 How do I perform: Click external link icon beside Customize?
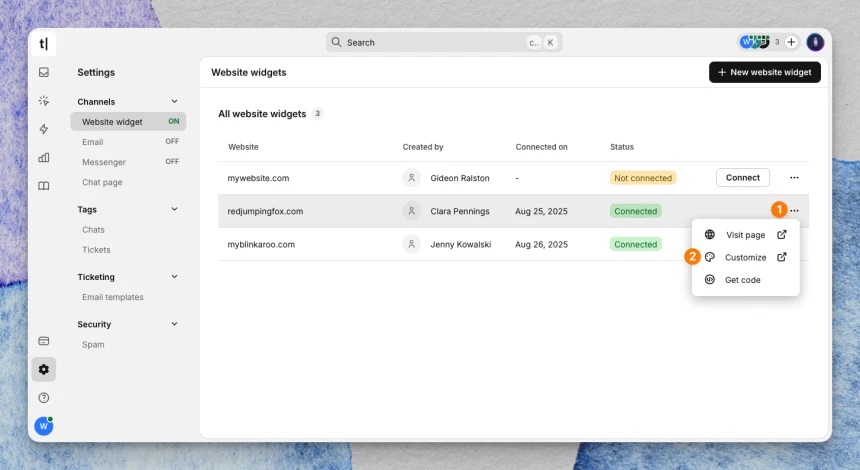point(782,257)
